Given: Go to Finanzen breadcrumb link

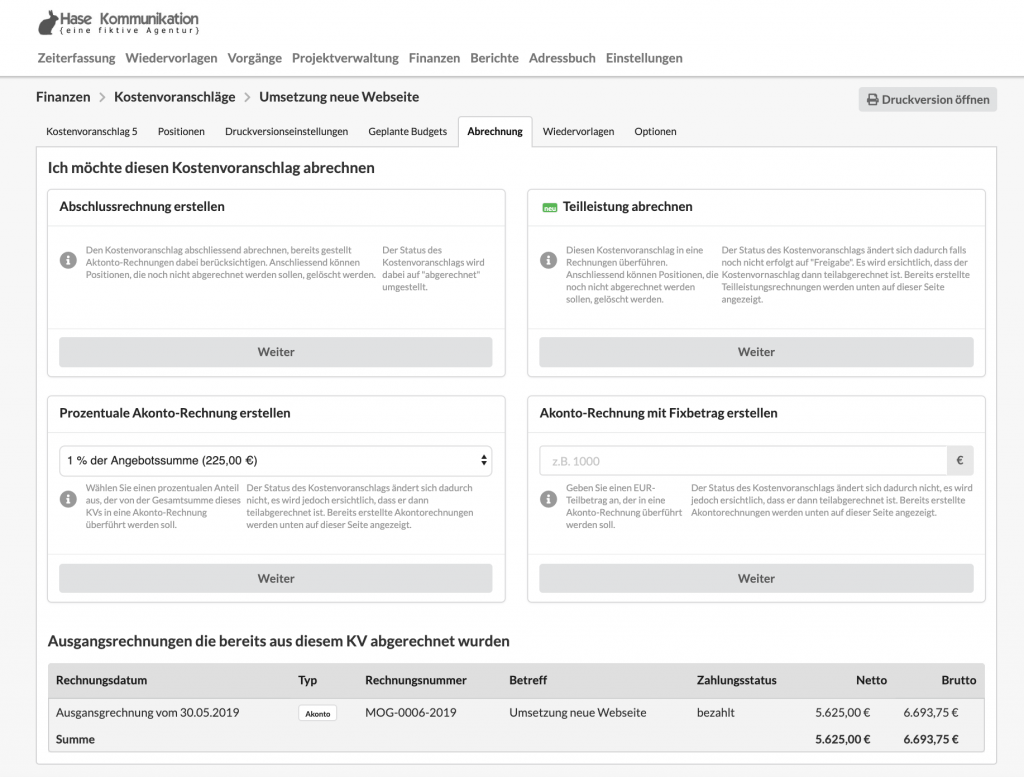Looking at the screenshot, I should tap(63, 97).
